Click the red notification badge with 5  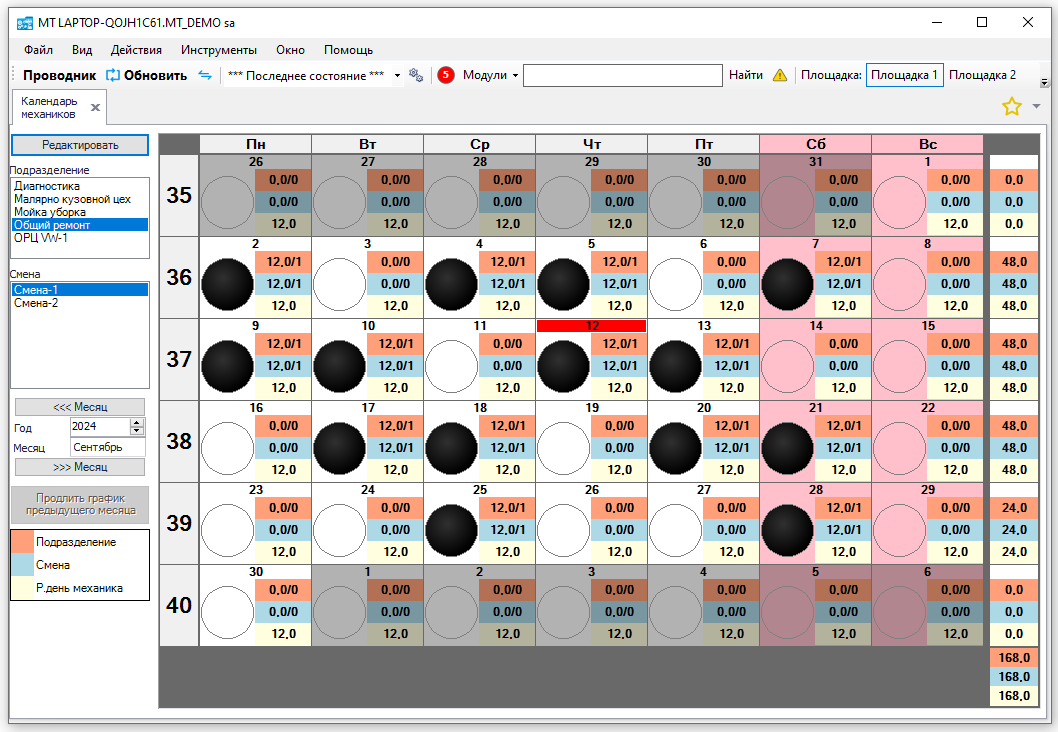[x=446, y=75]
